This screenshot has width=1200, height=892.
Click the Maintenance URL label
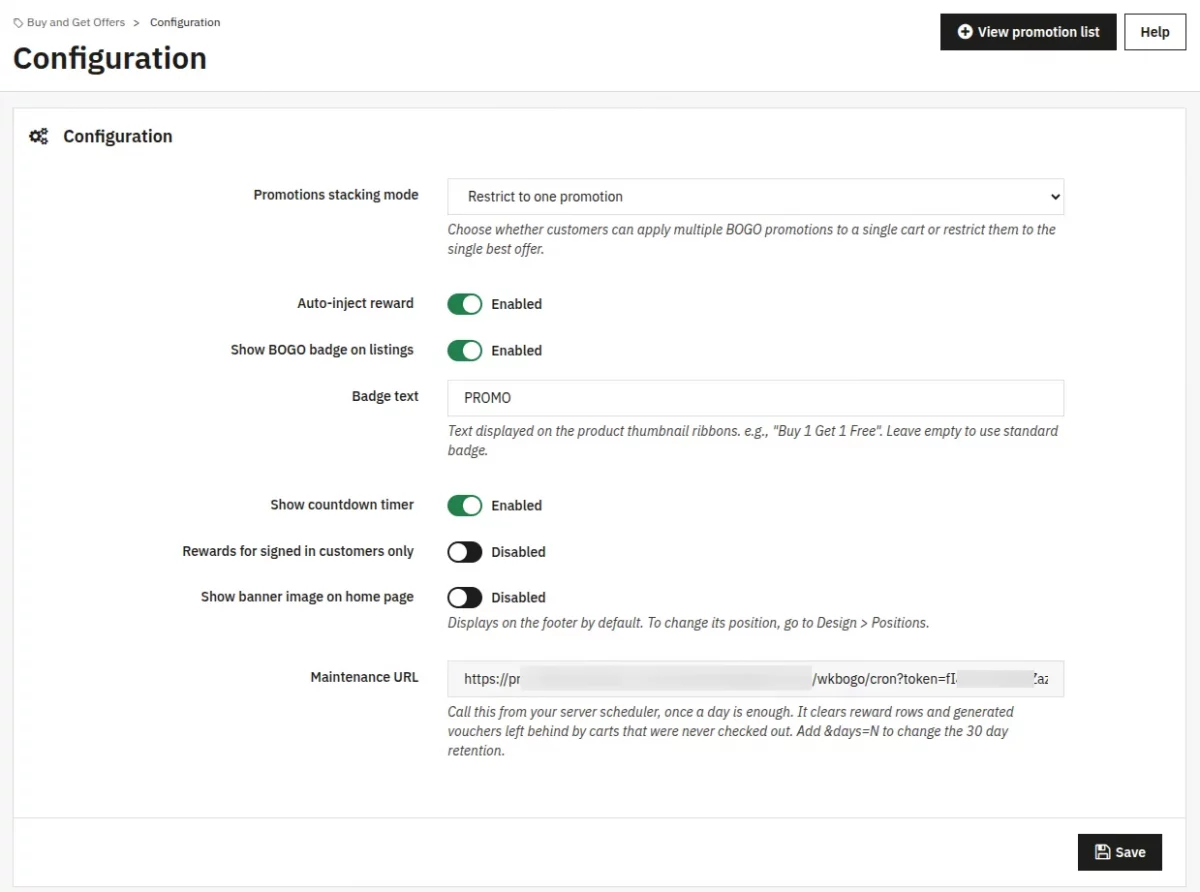pos(365,677)
